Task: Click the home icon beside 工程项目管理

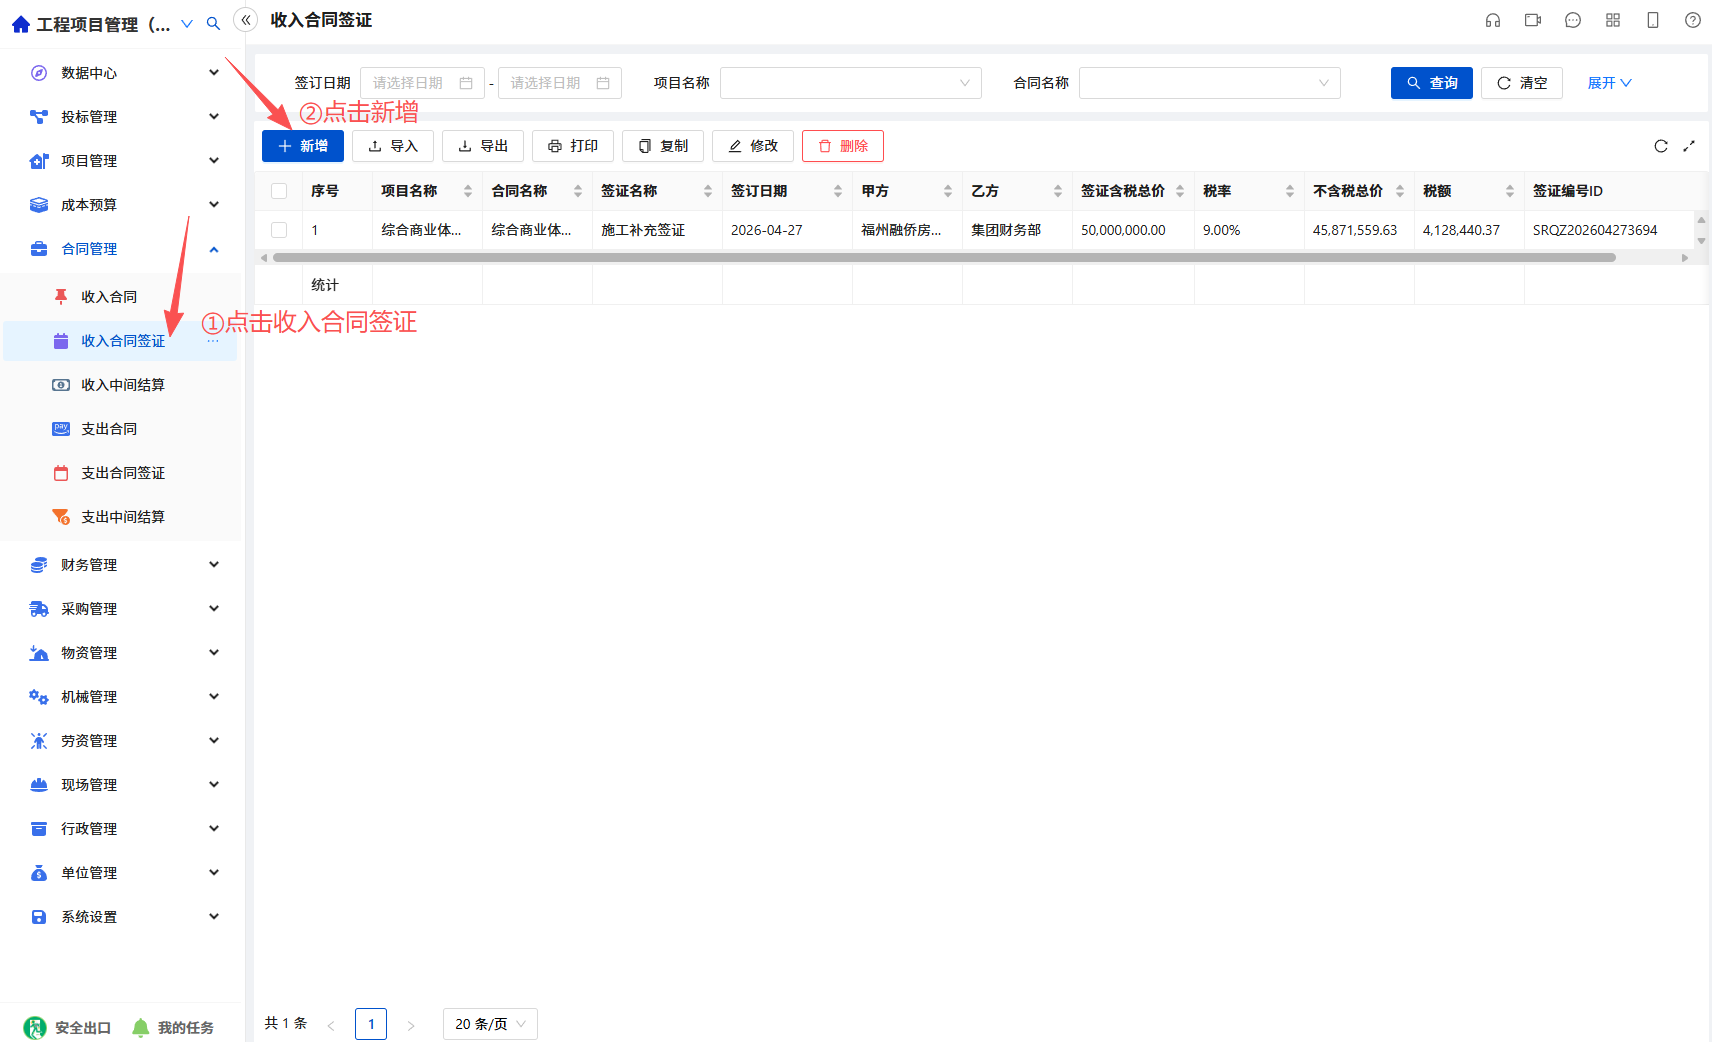Action: (21, 24)
